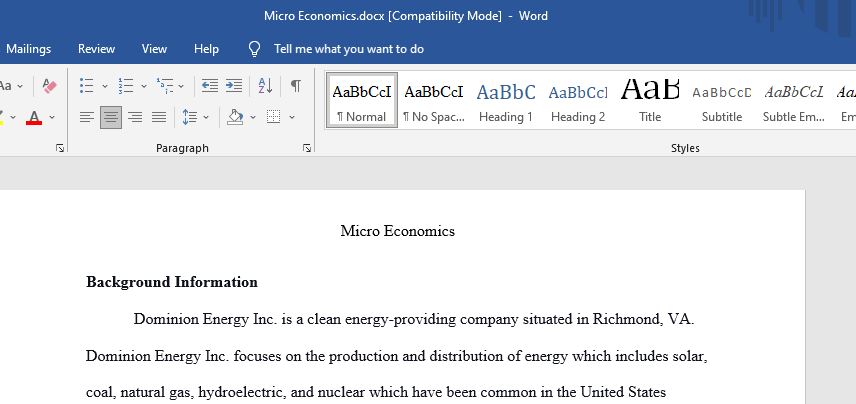Apply numbered list formatting
The image size is (856, 404).
coord(126,86)
